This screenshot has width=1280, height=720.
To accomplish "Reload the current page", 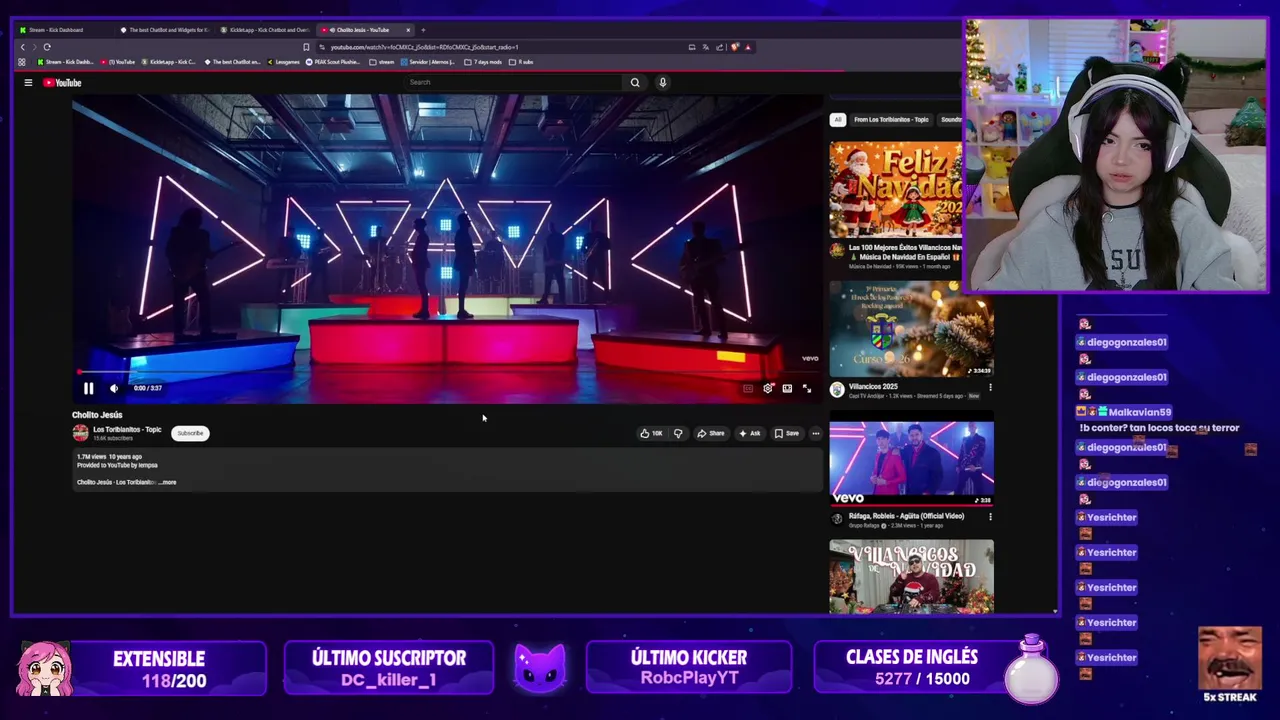I will pos(46,47).
